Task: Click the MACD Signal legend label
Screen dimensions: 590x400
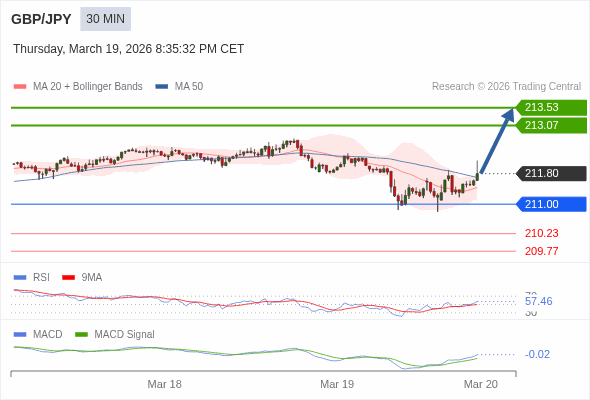Action: [125, 335]
